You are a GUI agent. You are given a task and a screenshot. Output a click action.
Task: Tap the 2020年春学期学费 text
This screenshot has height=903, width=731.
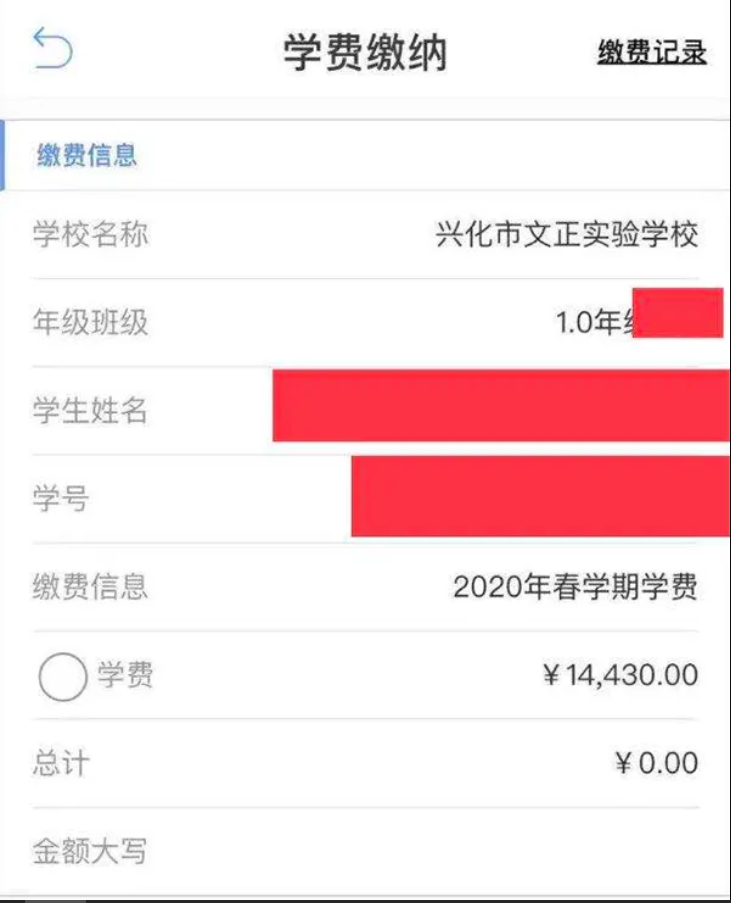click(x=575, y=586)
